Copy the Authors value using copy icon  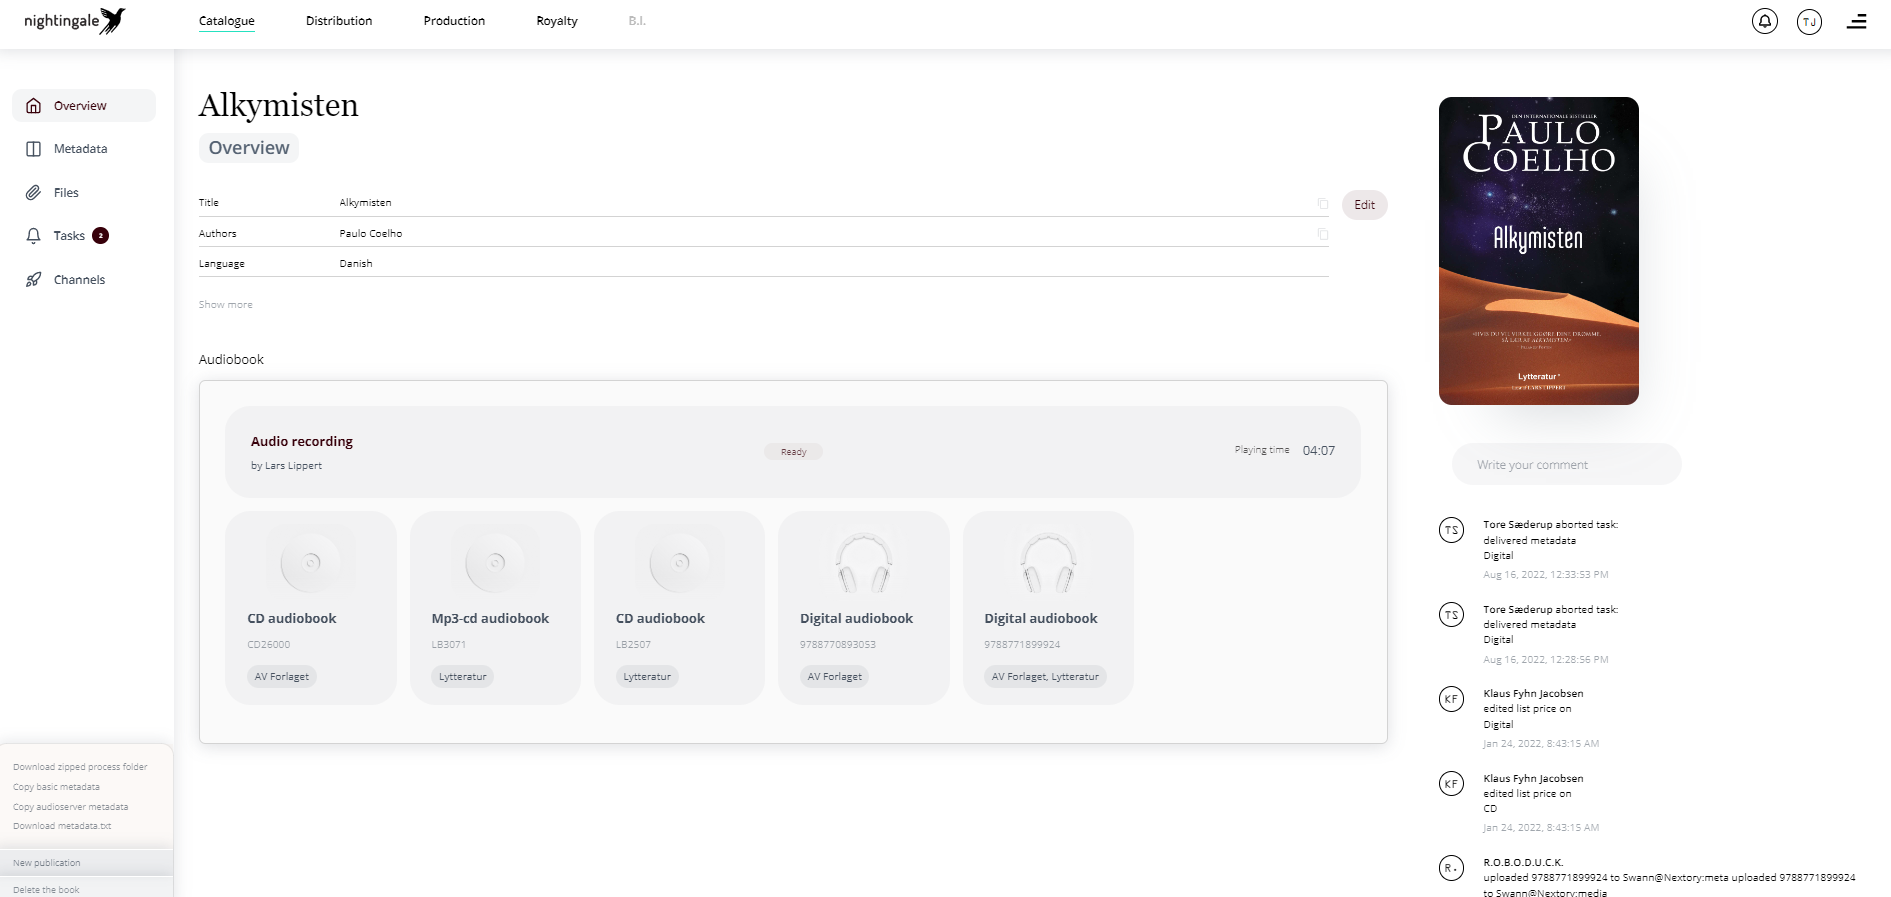(1323, 234)
